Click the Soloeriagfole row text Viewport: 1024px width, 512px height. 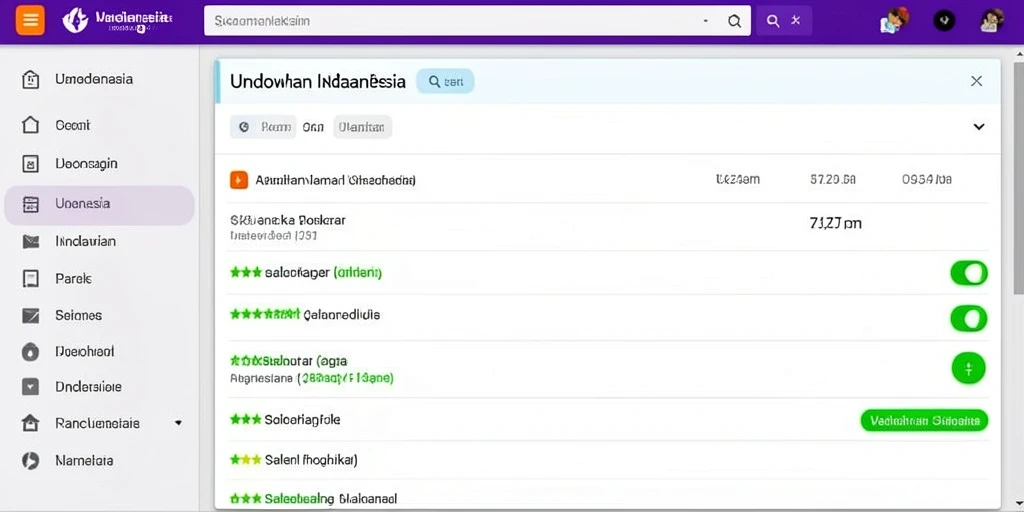302,420
